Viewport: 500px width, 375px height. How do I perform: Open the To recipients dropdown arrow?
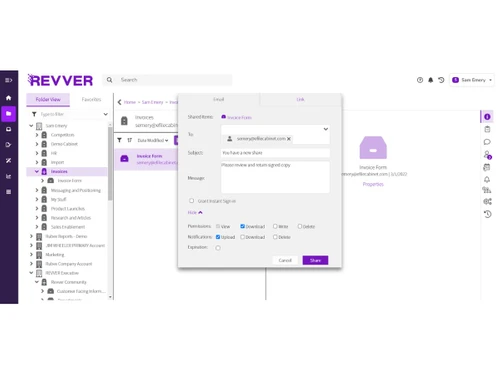pyautogui.click(x=326, y=129)
